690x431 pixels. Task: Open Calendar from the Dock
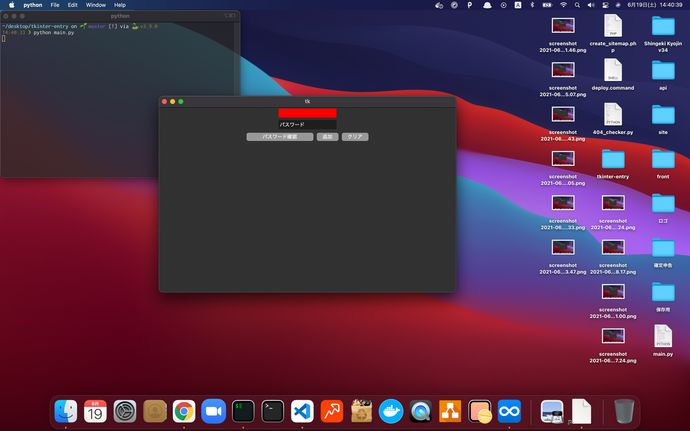coord(95,411)
